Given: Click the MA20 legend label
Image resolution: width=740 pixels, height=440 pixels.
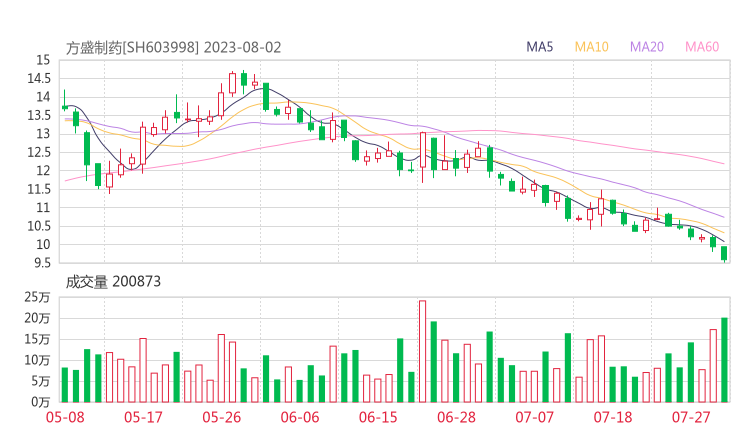Looking at the screenshot, I should pos(647,47).
